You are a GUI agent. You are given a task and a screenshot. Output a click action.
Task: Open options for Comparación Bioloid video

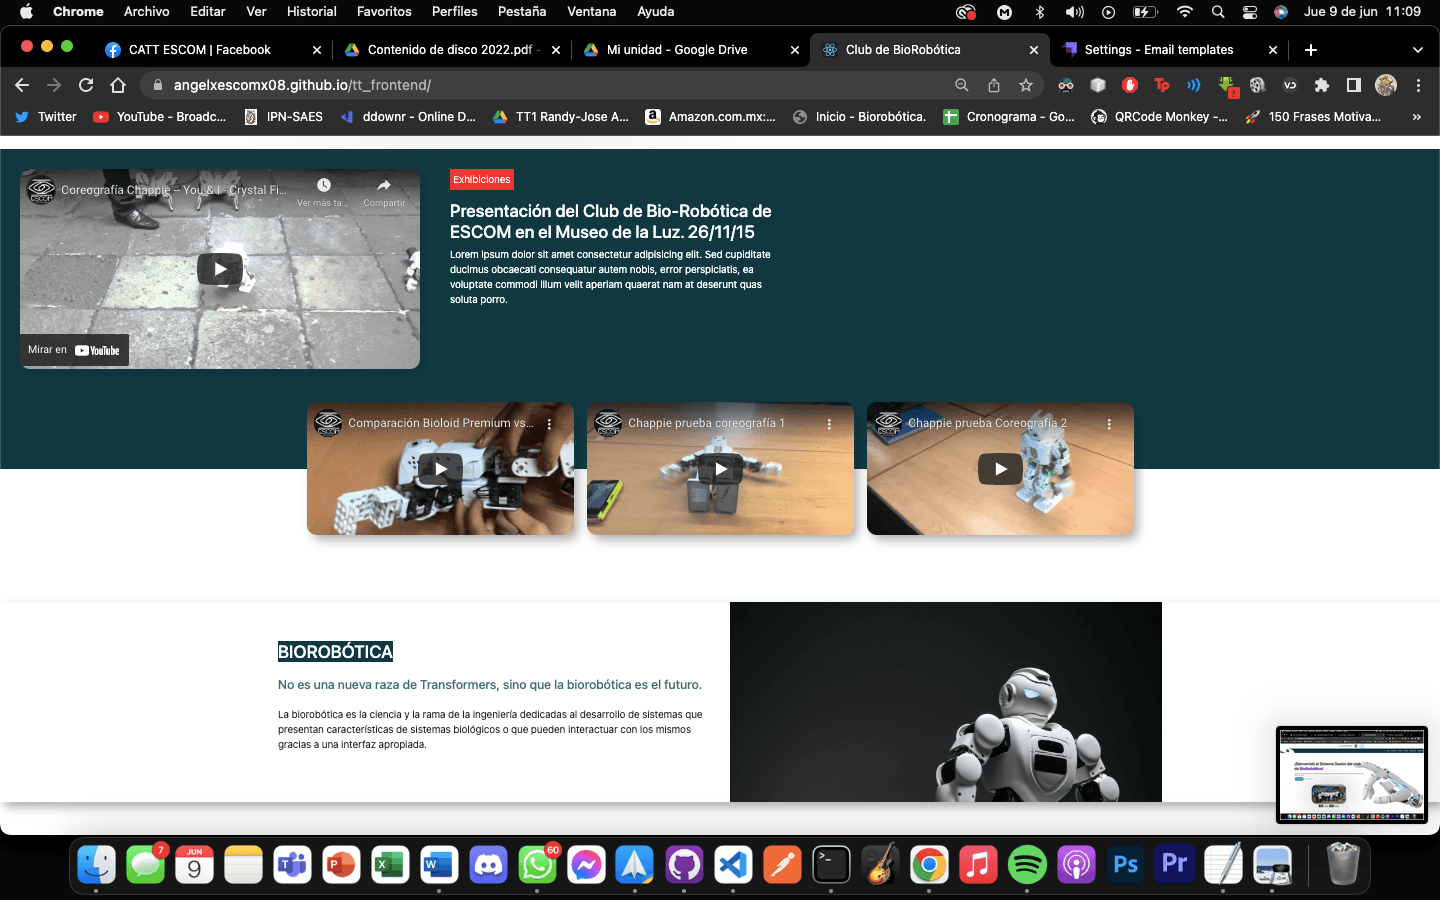pyautogui.click(x=549, y=424)
